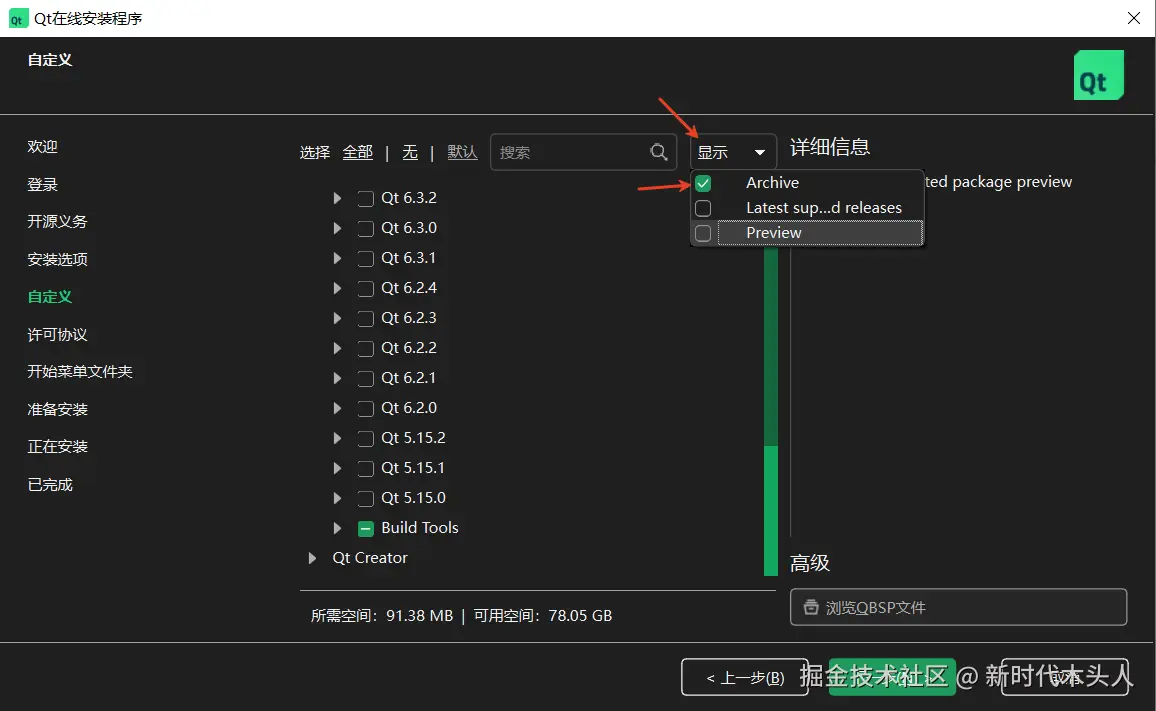Select the Qt 5.15.2 checkbox

click(x=366, y=439)
